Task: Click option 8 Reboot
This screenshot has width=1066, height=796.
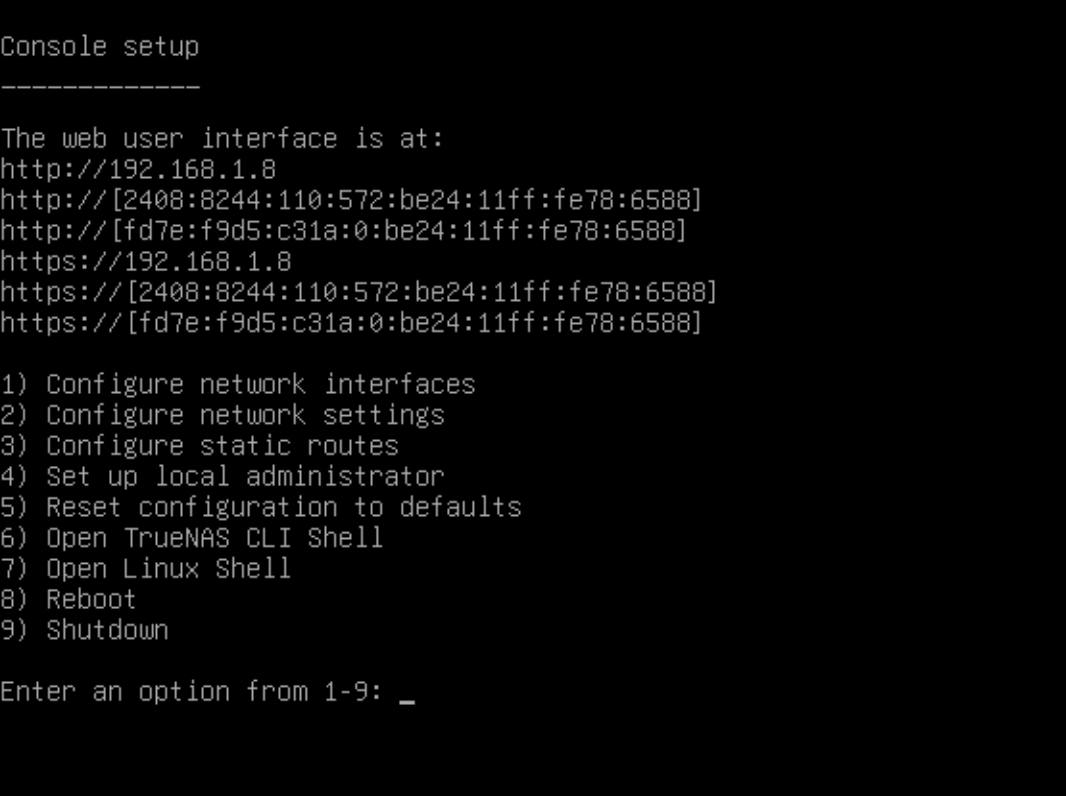Action: pyautogui.click(x=68, y=600)
